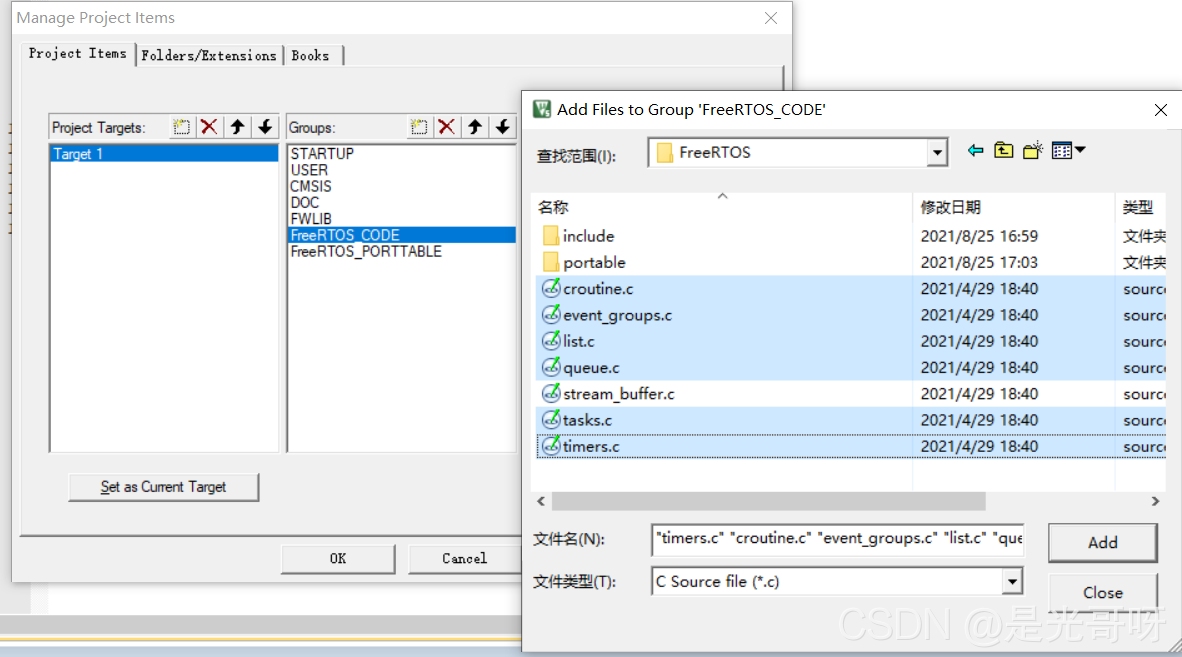
Task: Move selected Group down
Action: click(503, 127)
